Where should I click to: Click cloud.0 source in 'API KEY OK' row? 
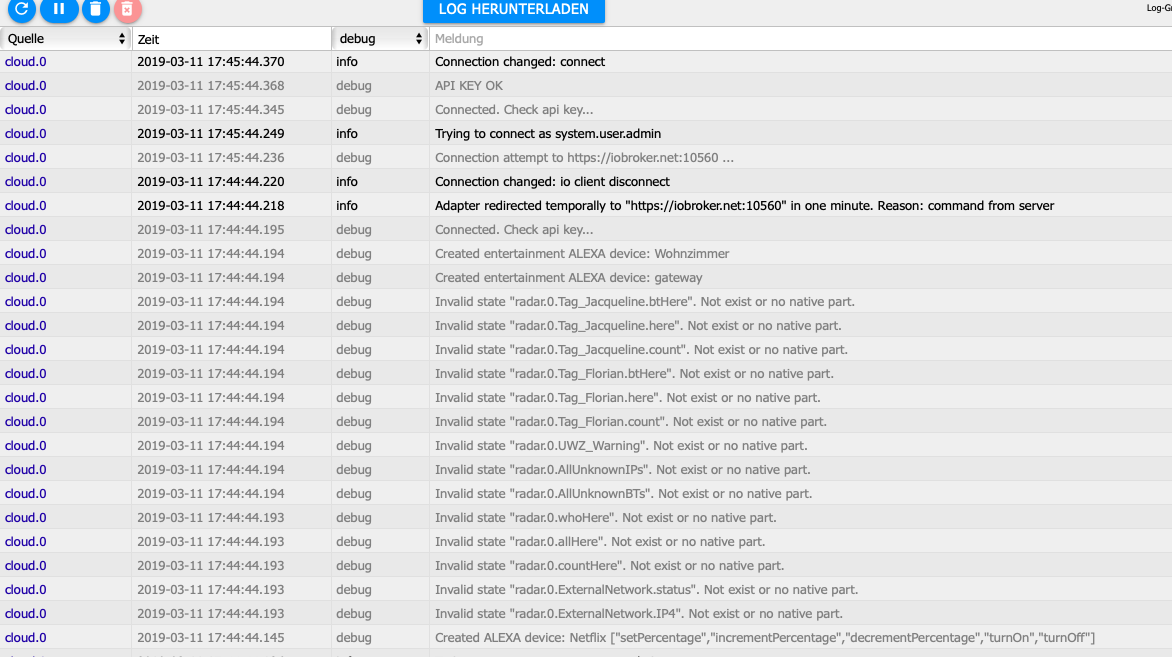point(25,86)
